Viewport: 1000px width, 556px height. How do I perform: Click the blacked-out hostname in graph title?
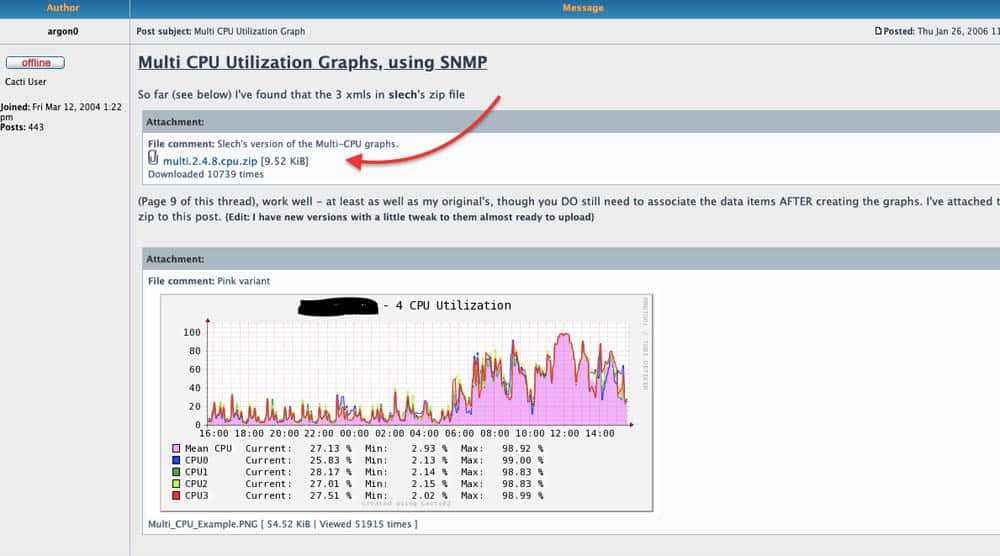[340, 305]
